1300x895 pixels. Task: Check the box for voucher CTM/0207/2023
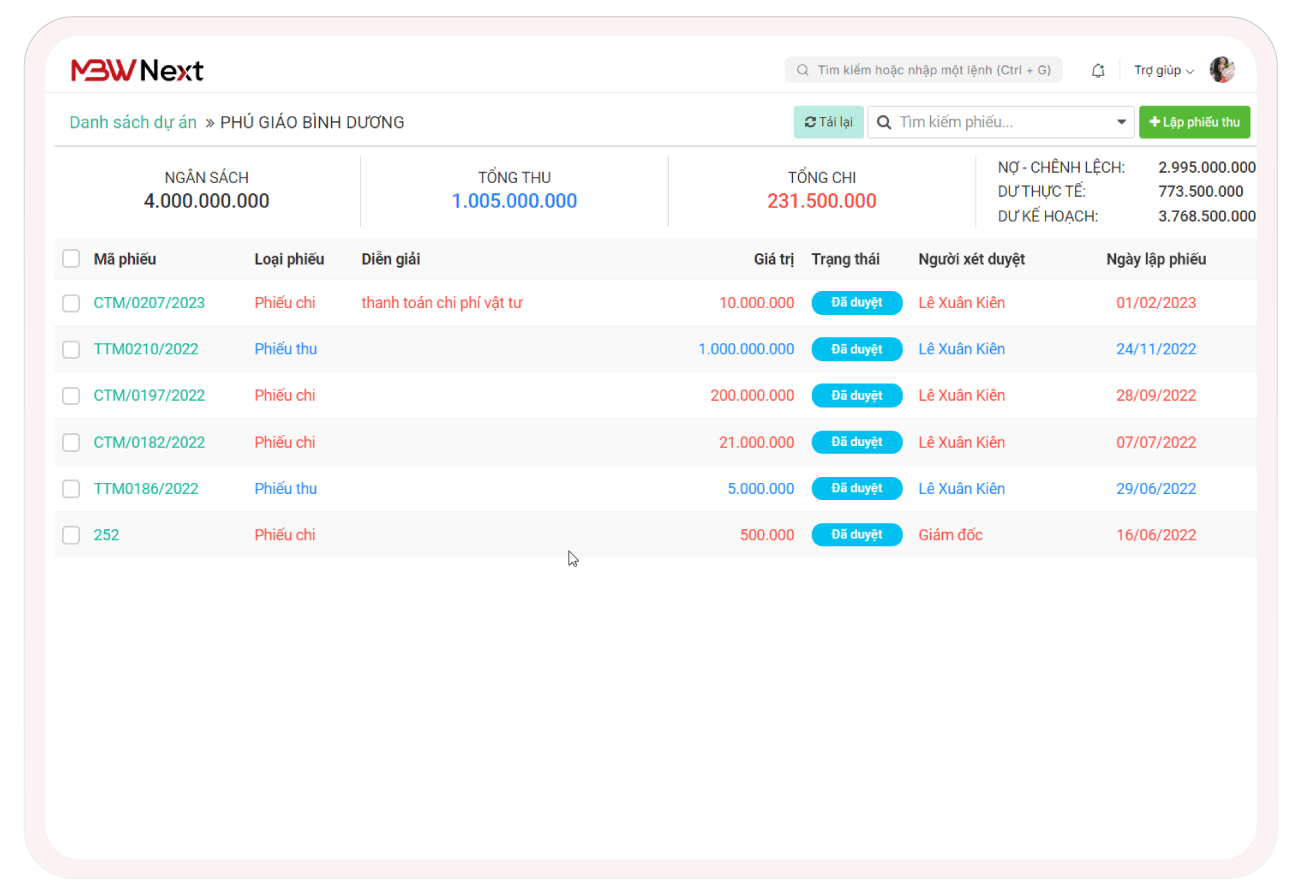[71, 303]
